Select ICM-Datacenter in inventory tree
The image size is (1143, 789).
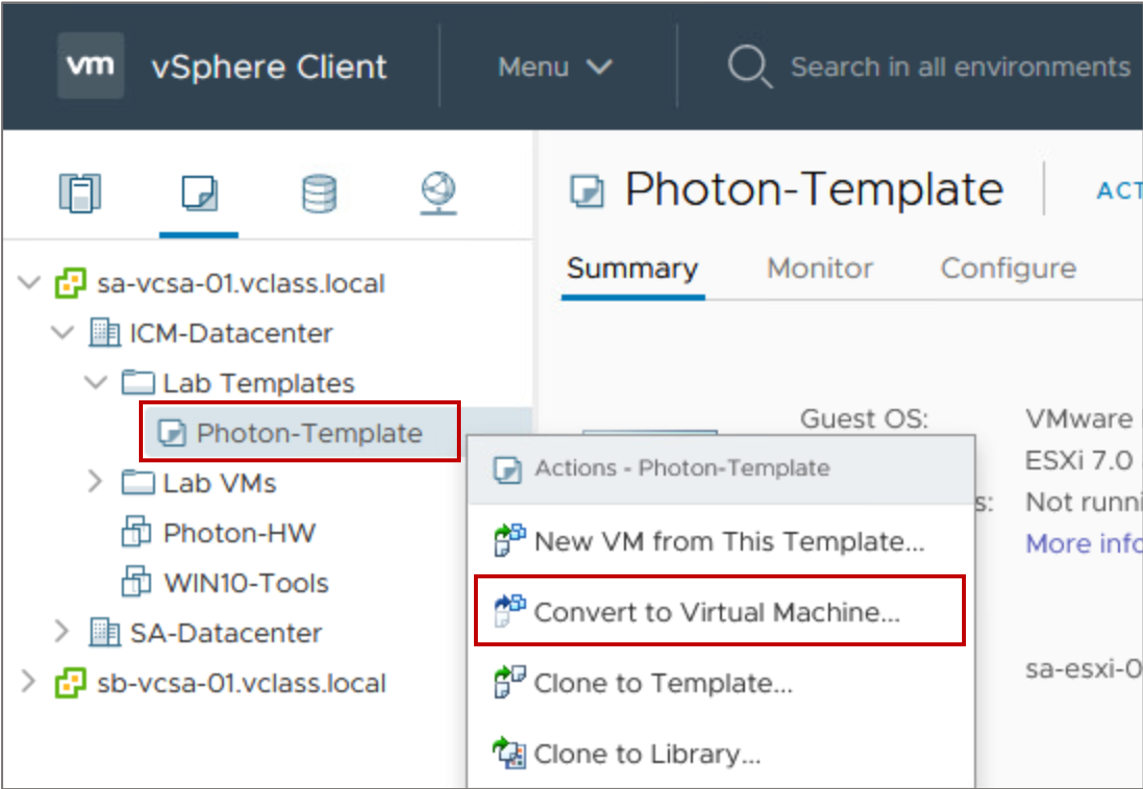click(231, 333)
